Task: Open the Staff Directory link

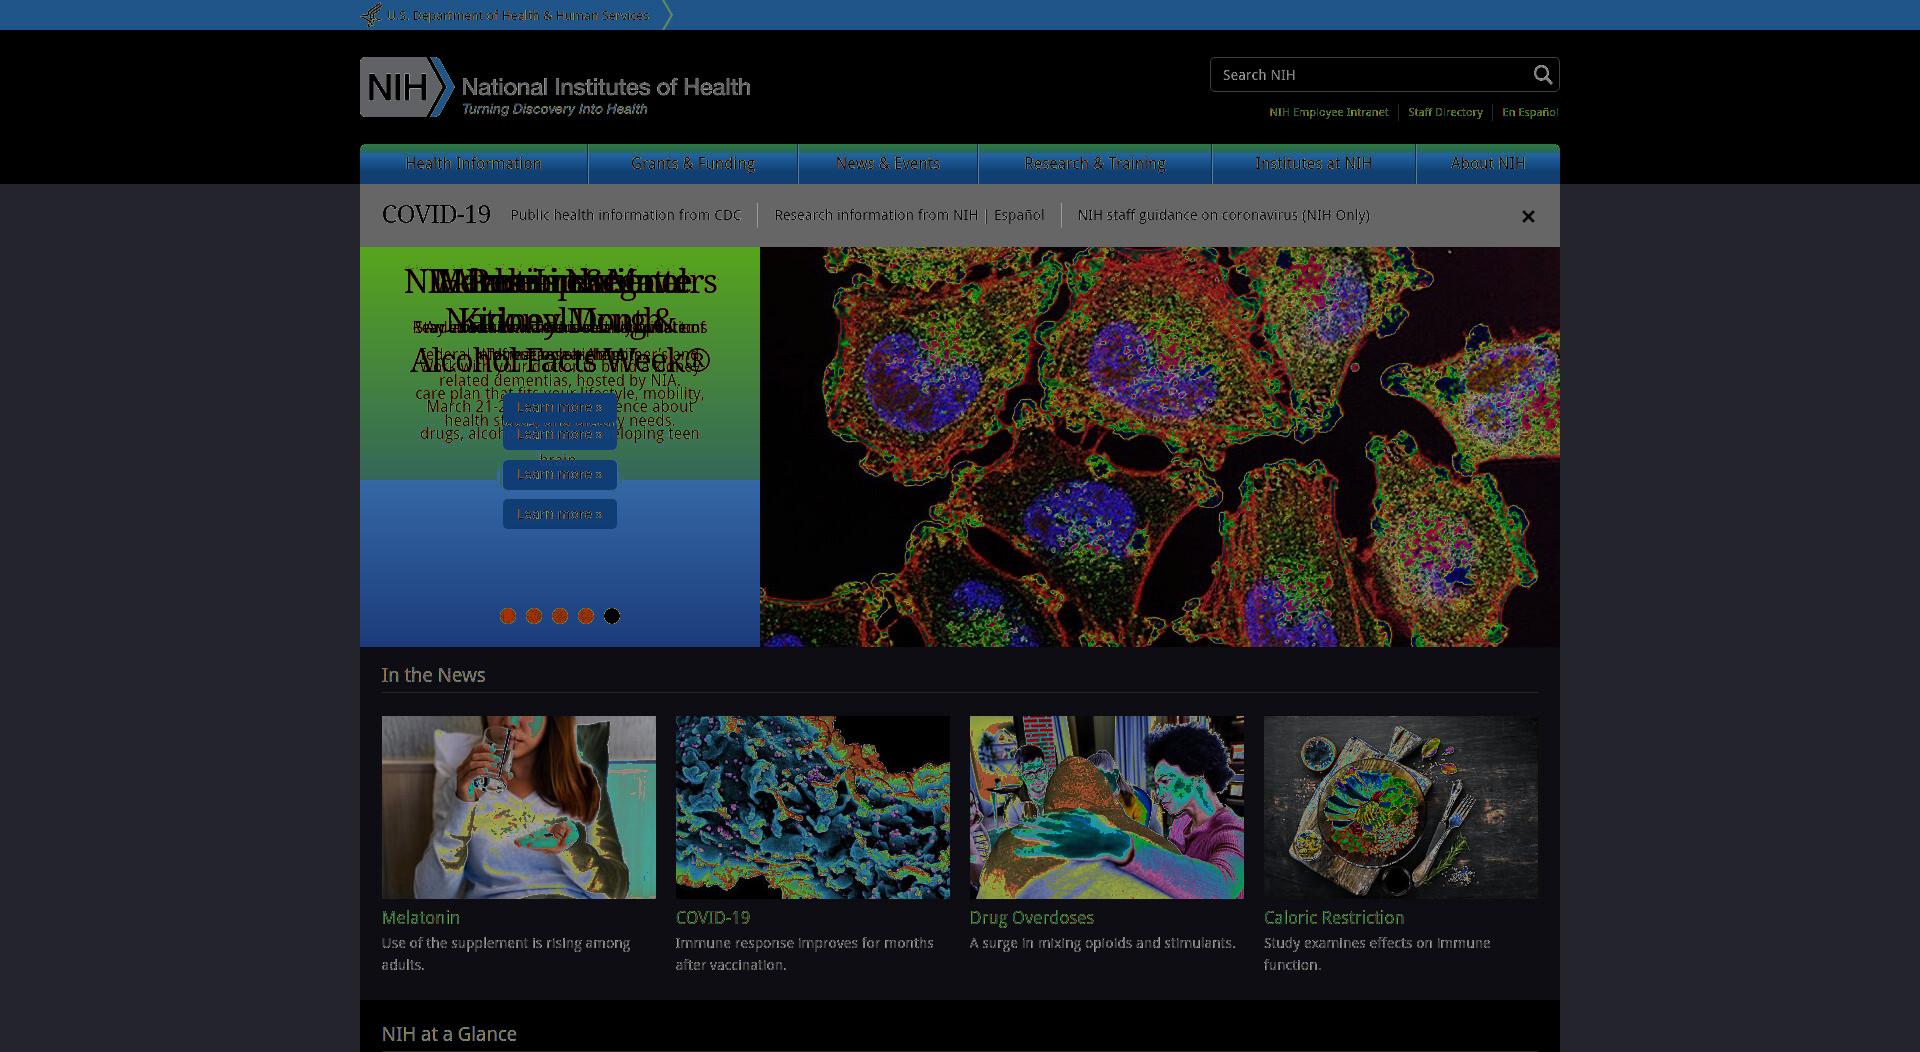Action: [1445, 112]
